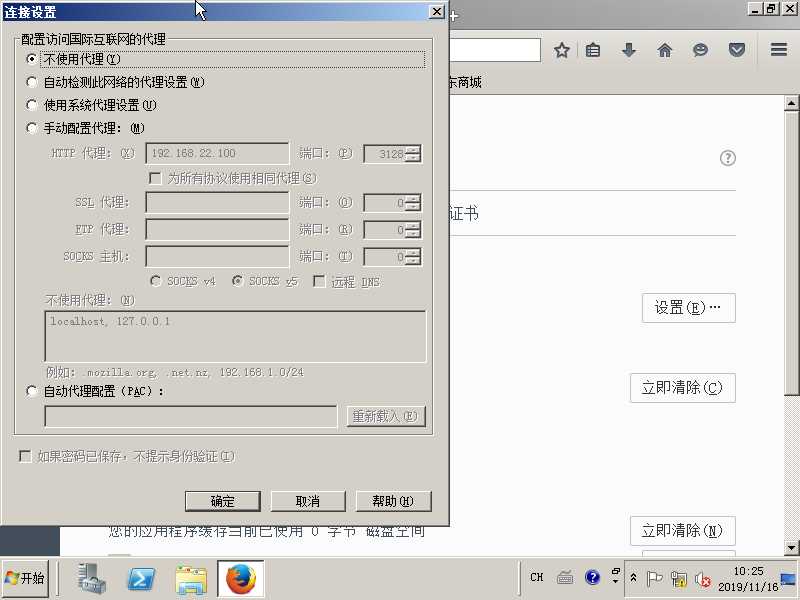800x600 pixels.
Task: Click the 证书 tab label in options
Action: [464, 213]
